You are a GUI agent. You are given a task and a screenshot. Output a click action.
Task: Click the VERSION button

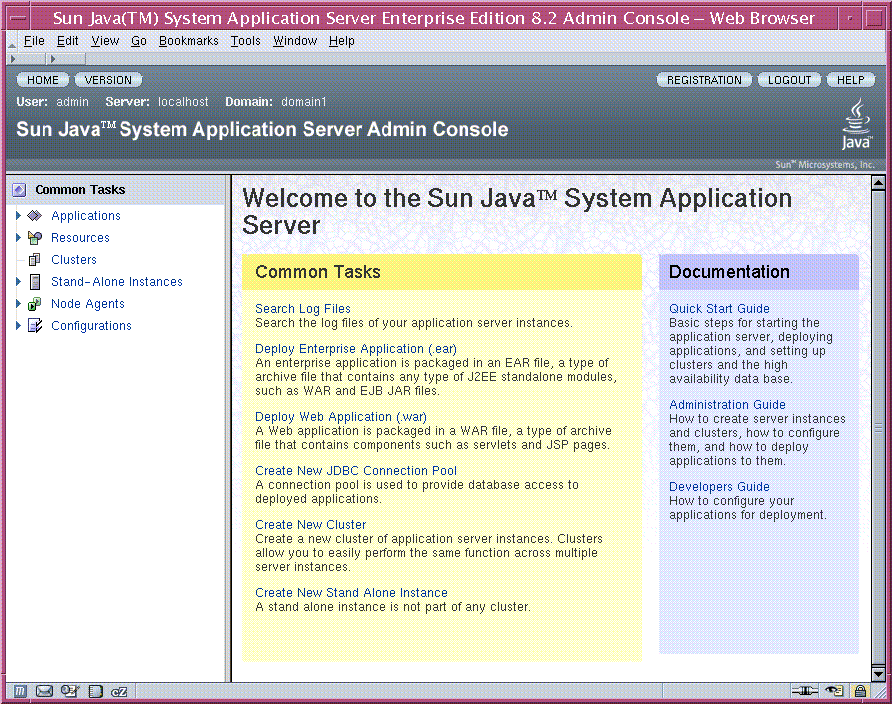click(x=108, y=80)
